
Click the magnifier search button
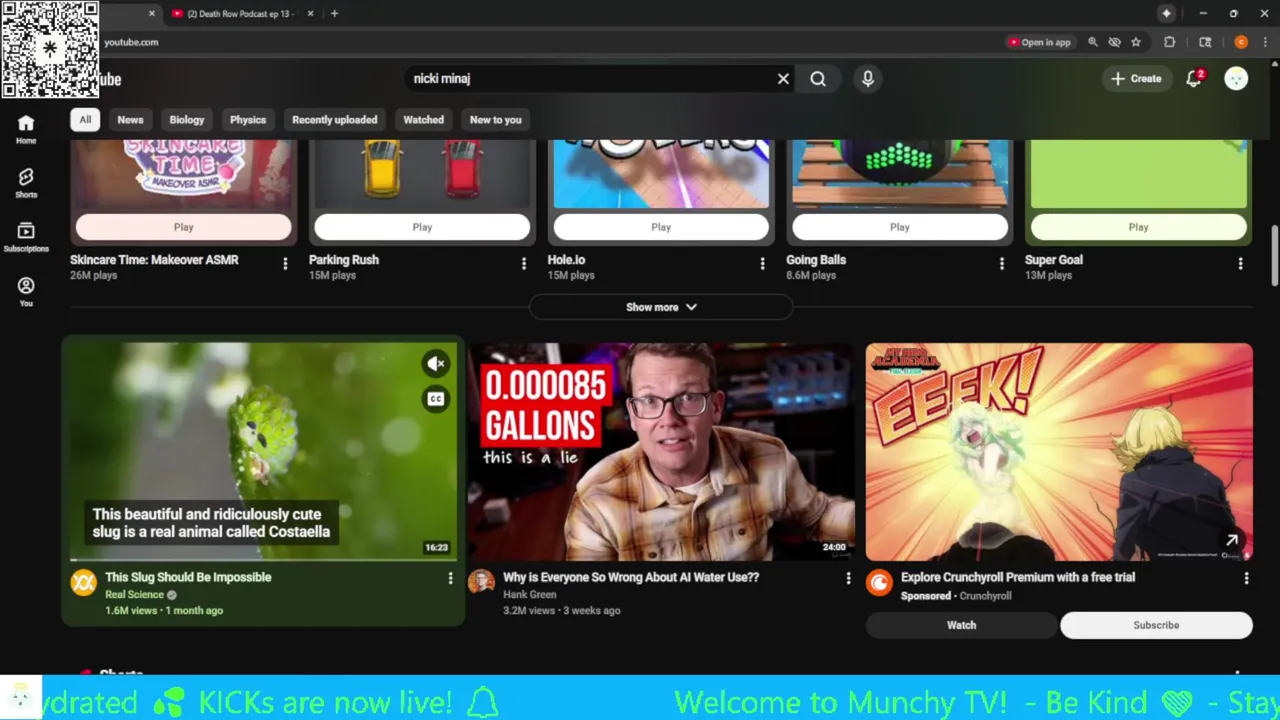pyautogui.click(x=818, y=79)
